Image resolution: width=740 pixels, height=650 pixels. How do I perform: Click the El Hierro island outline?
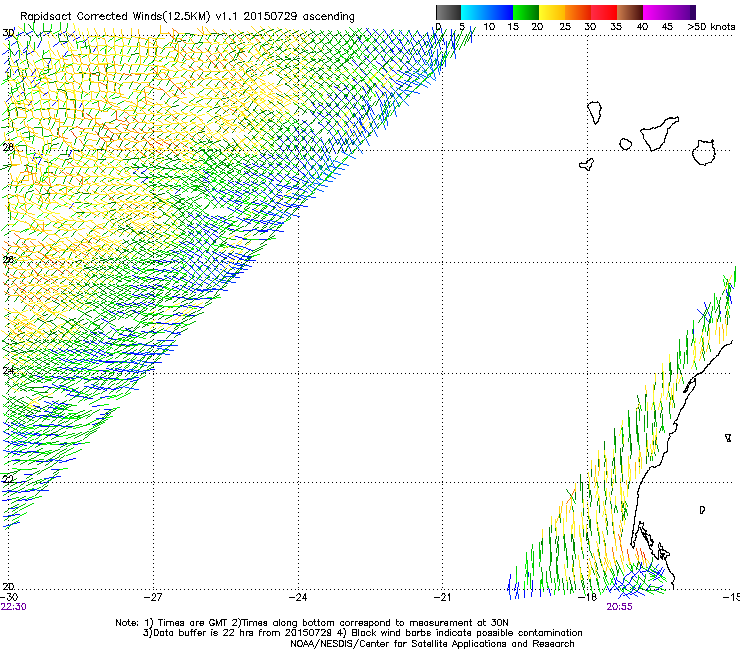(x=587, y=164)
